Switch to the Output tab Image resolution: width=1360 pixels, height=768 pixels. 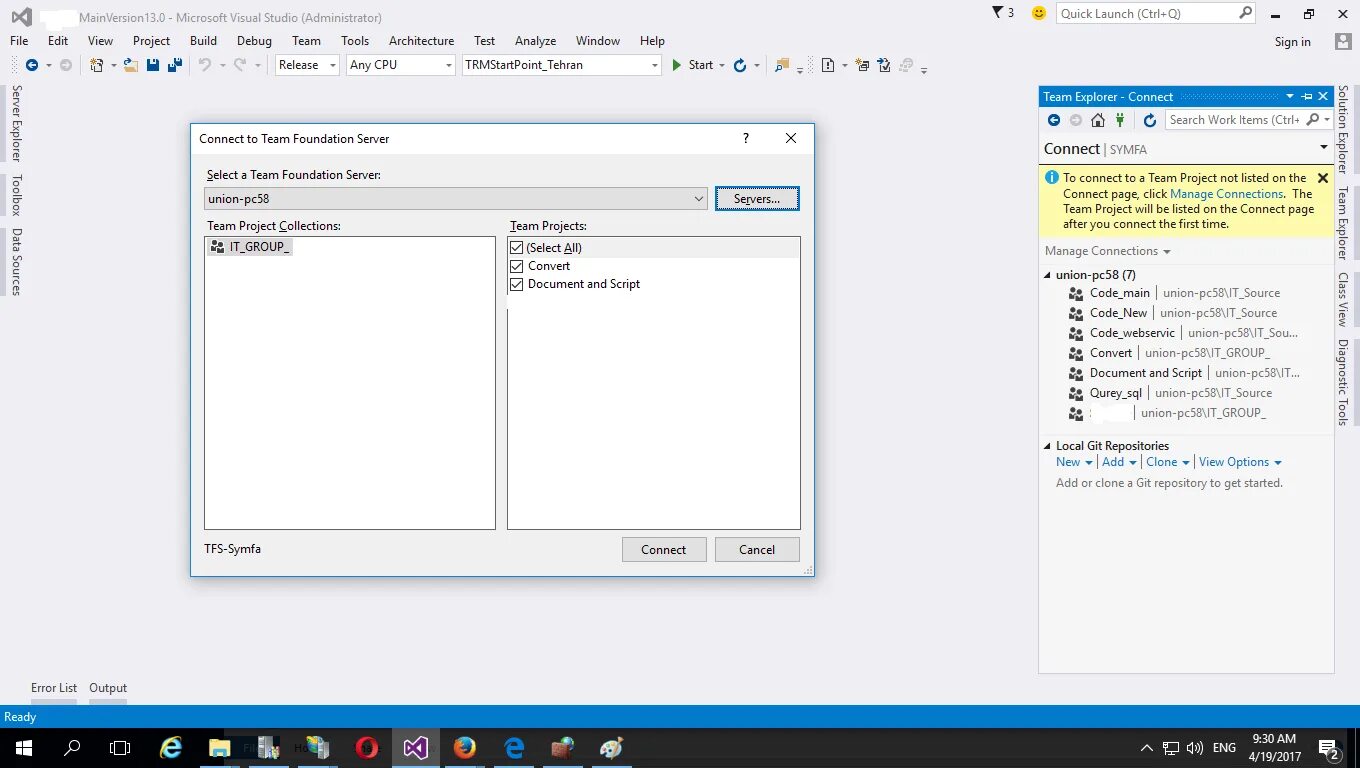(x=108, y=688)
